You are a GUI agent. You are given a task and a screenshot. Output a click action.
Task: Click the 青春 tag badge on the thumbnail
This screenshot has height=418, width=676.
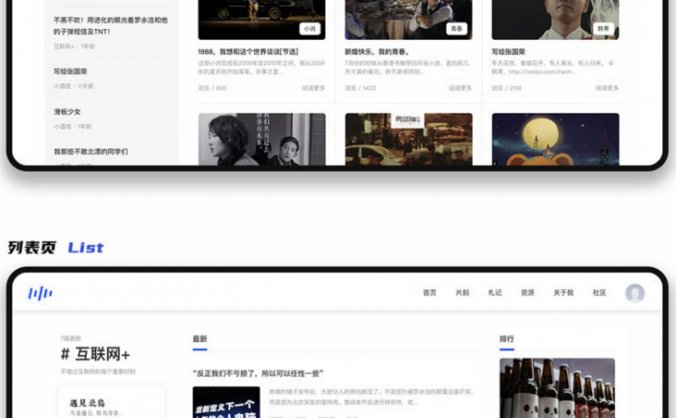tap(456, 29)
